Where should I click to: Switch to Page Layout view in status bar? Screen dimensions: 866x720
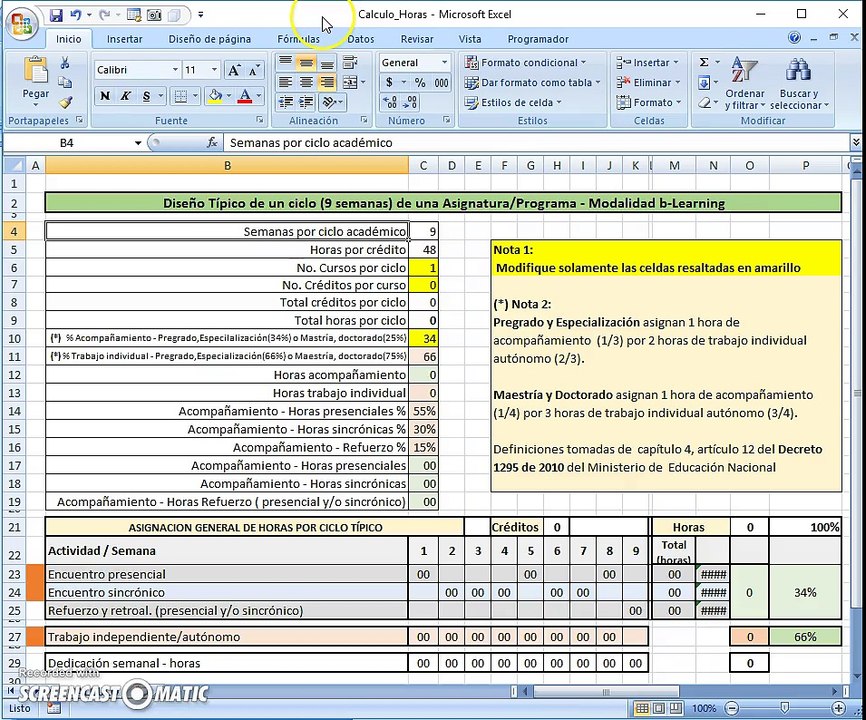[658, 708]
